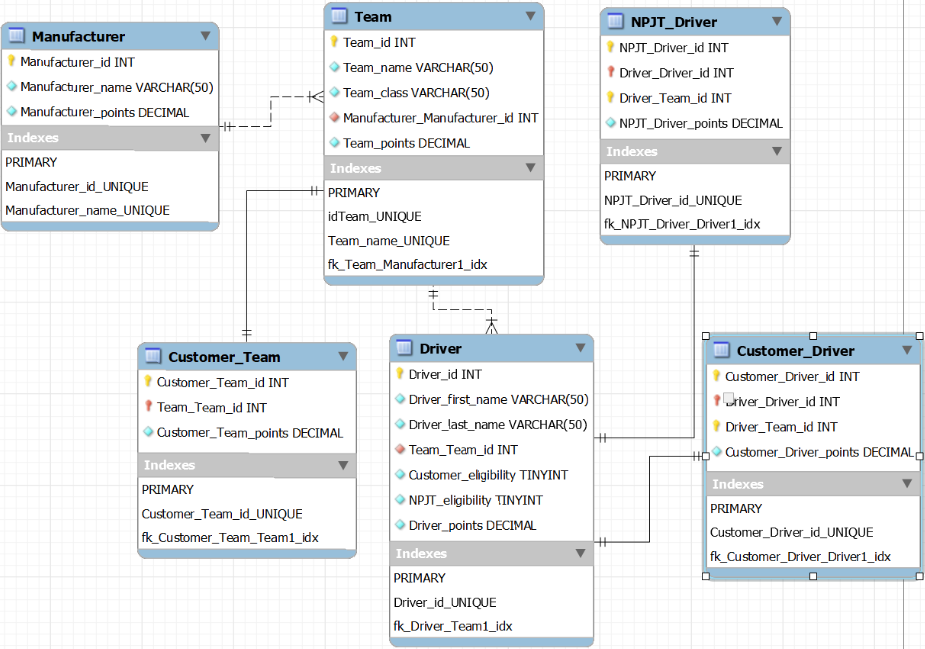Collapse the Indexes section of Customer_Team
Screen dimensions: 925x649
click(345, 464)
